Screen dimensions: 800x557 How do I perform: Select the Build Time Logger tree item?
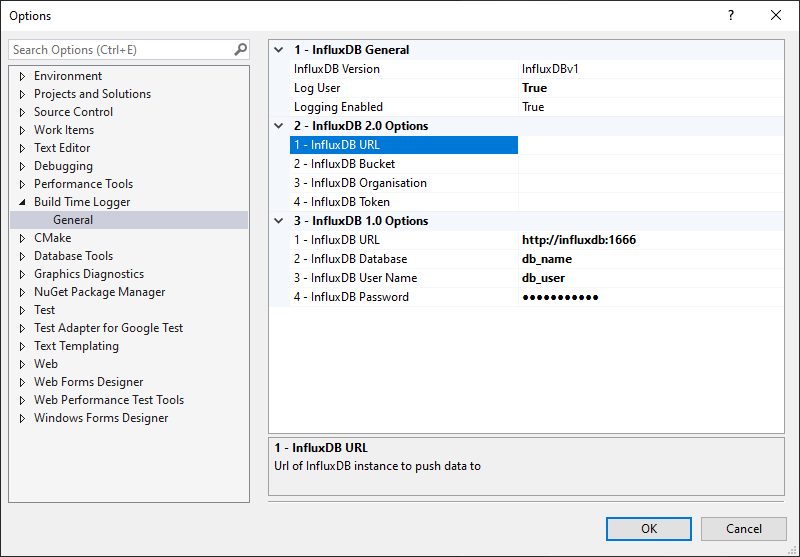click(82, 202)
